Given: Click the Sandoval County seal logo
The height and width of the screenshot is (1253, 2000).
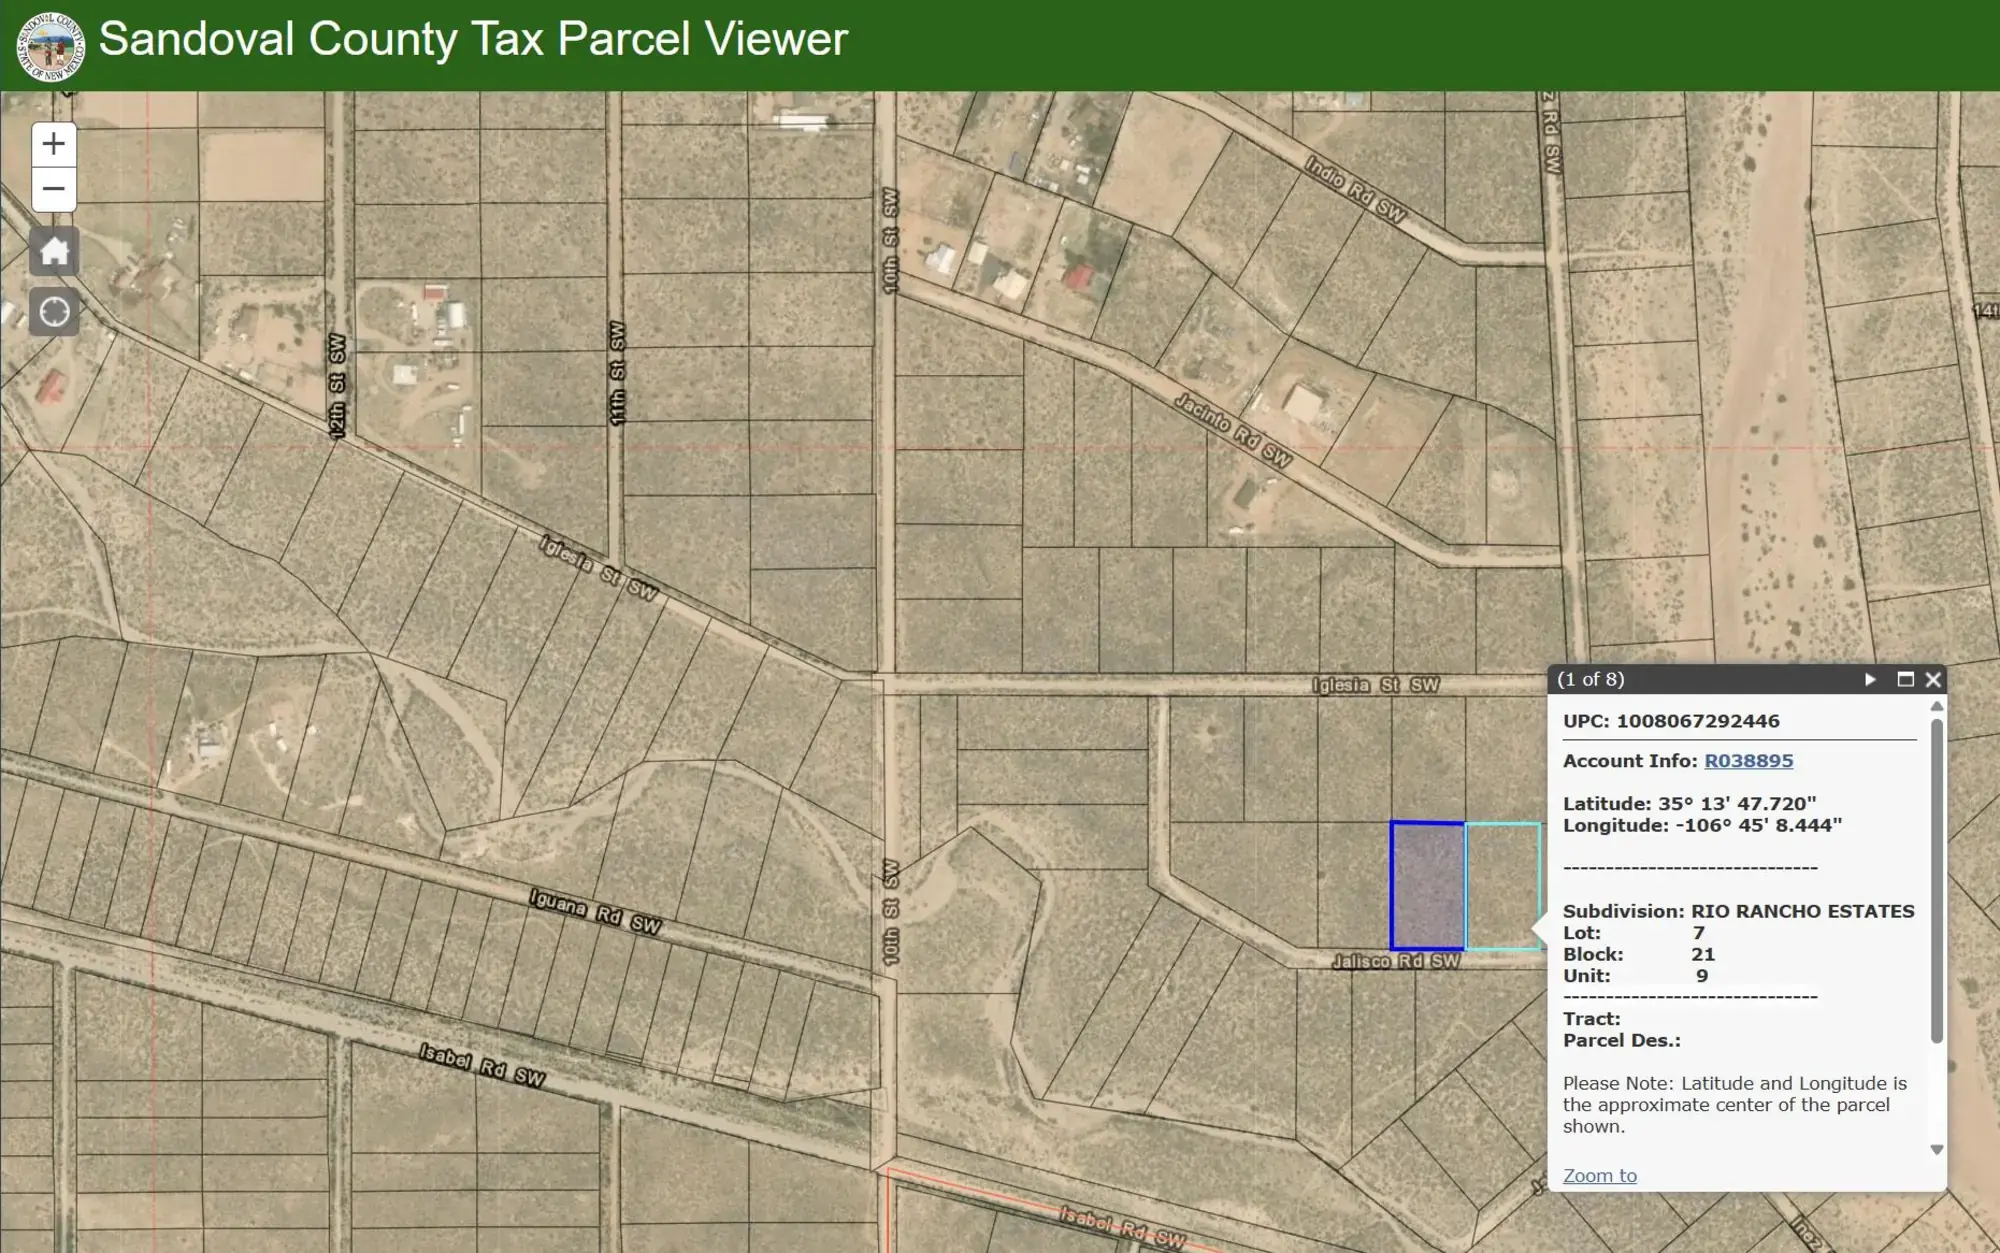Looking at the screenshot, I should tap(48, 43).
